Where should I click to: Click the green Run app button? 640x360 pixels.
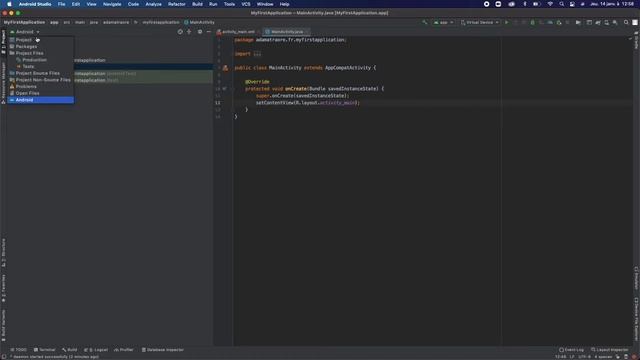tap(507, 22)
